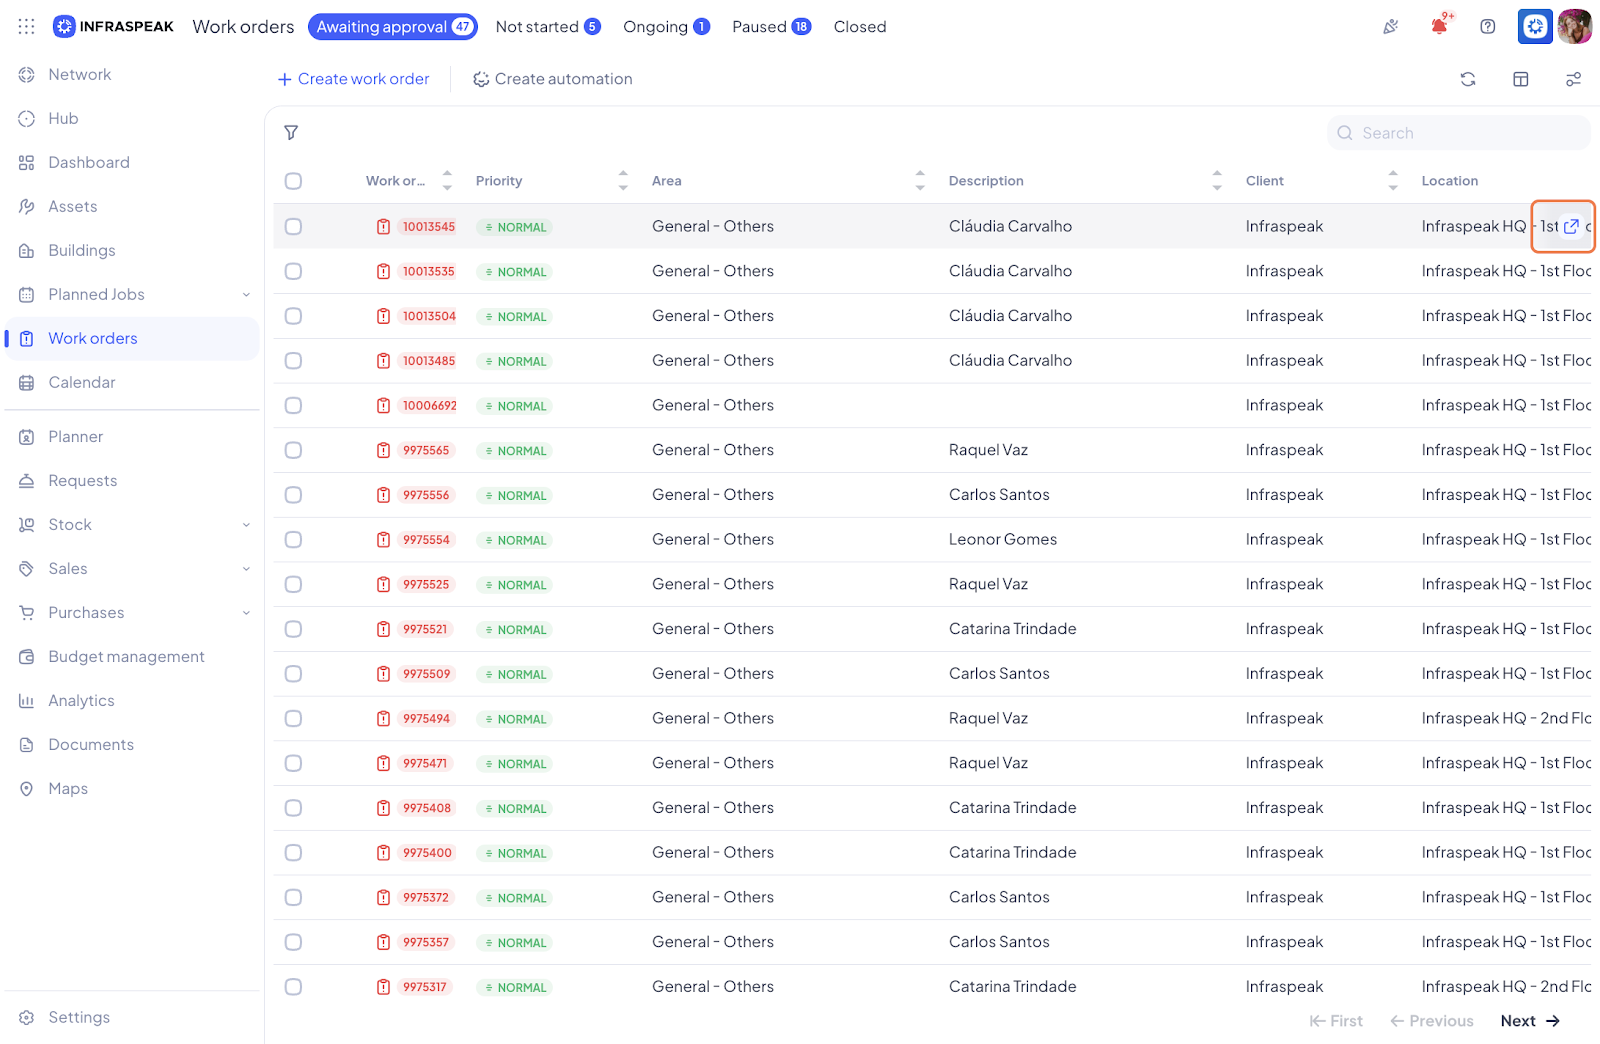Switch to Closed tab

pyautogui.click(x=860, y=27)
